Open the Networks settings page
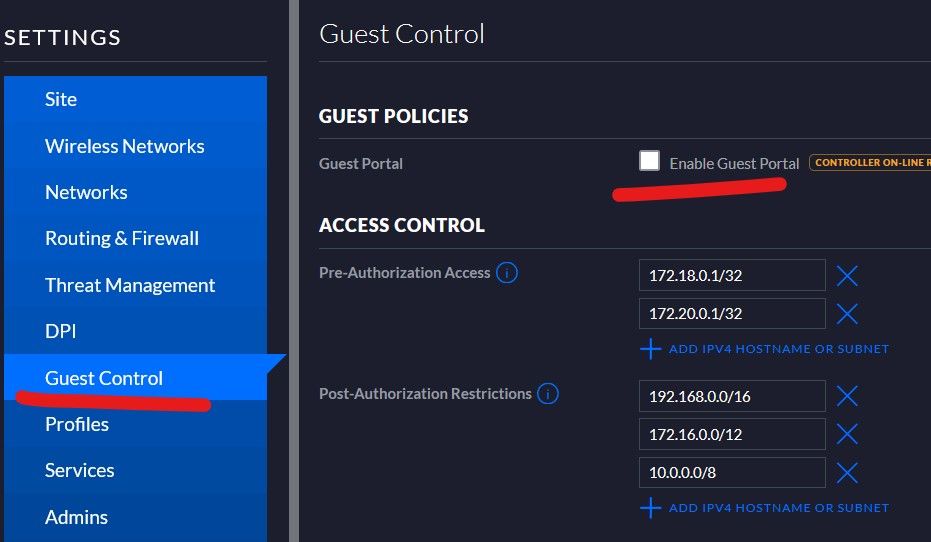The image size is (931, 542). click(x=86, y=192)
